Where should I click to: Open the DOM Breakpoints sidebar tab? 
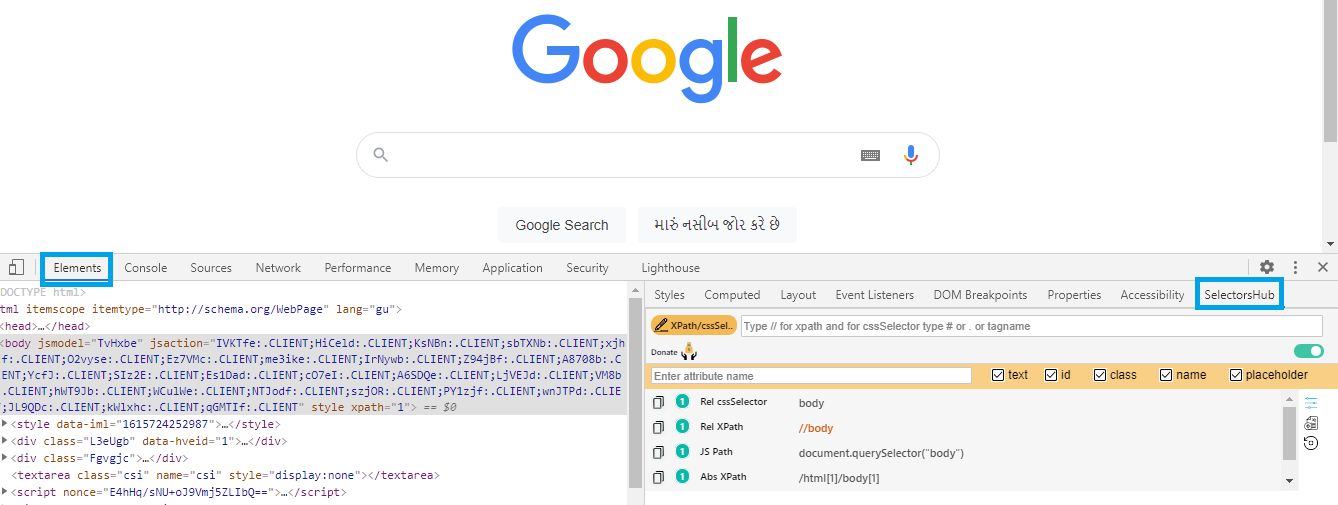(x=980, y=295)
